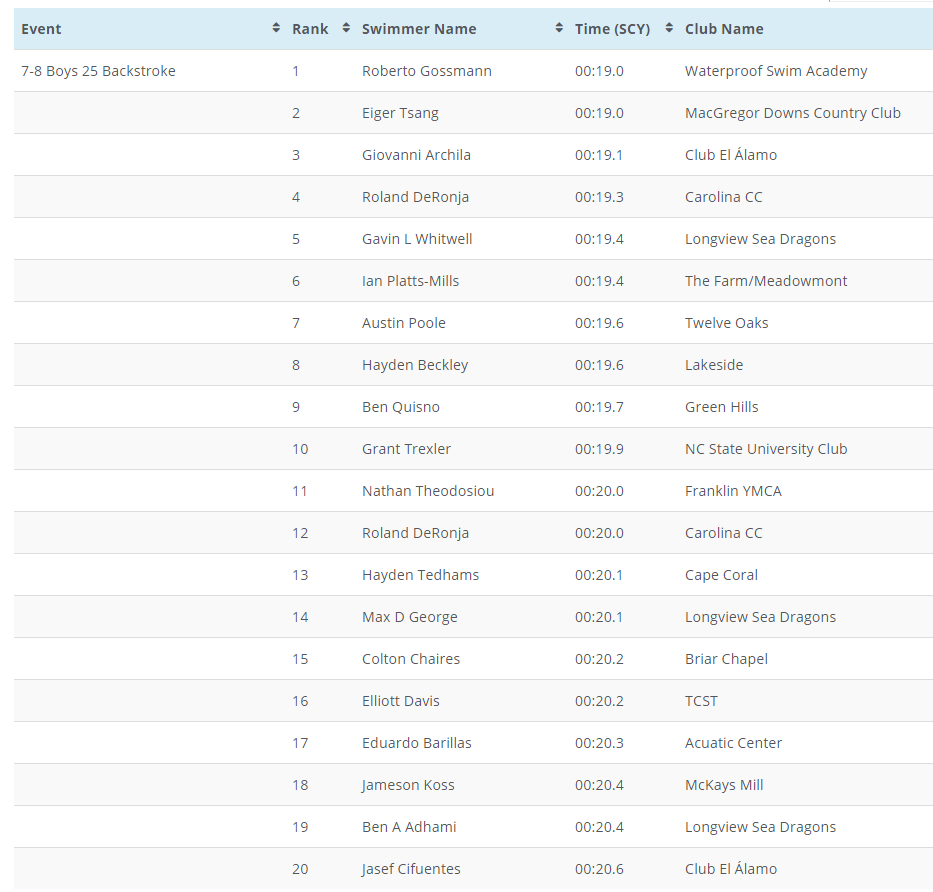
Task: Select time 00:19.3 in rank 4 row
Action: point(599,197)
